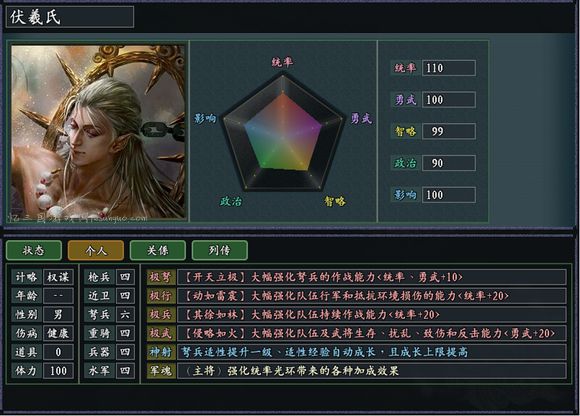Click the 弩兵 aptitude level 六
This screenshot has width=580, height=416.
pos(125,315)
